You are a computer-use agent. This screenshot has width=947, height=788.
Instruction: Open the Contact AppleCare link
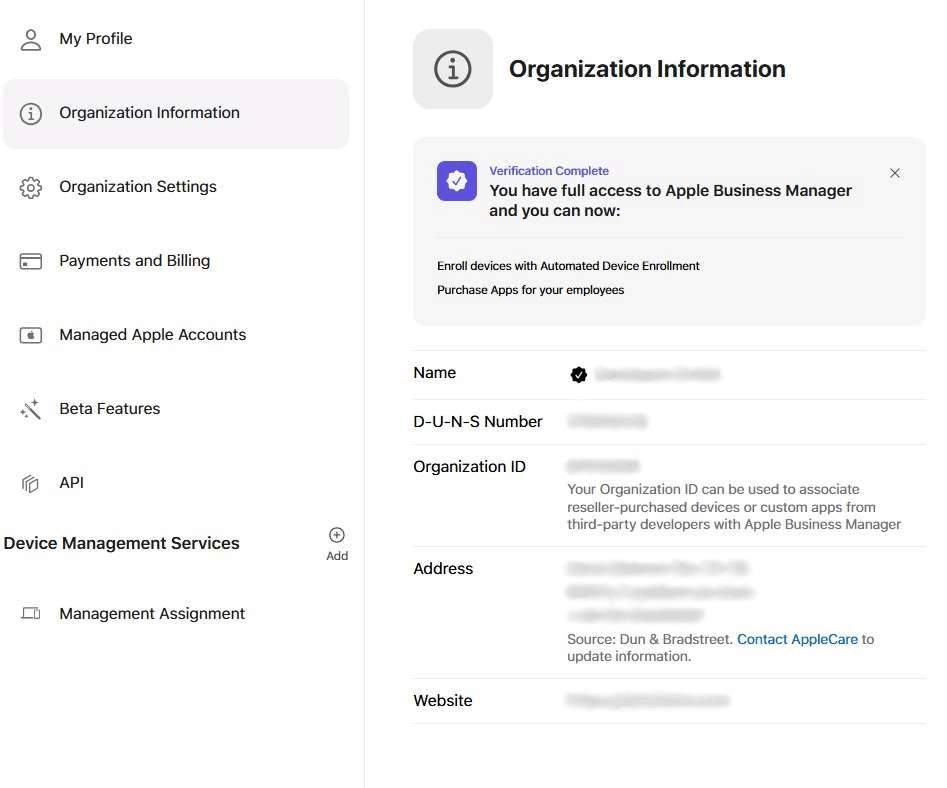(x=797, y=639)
